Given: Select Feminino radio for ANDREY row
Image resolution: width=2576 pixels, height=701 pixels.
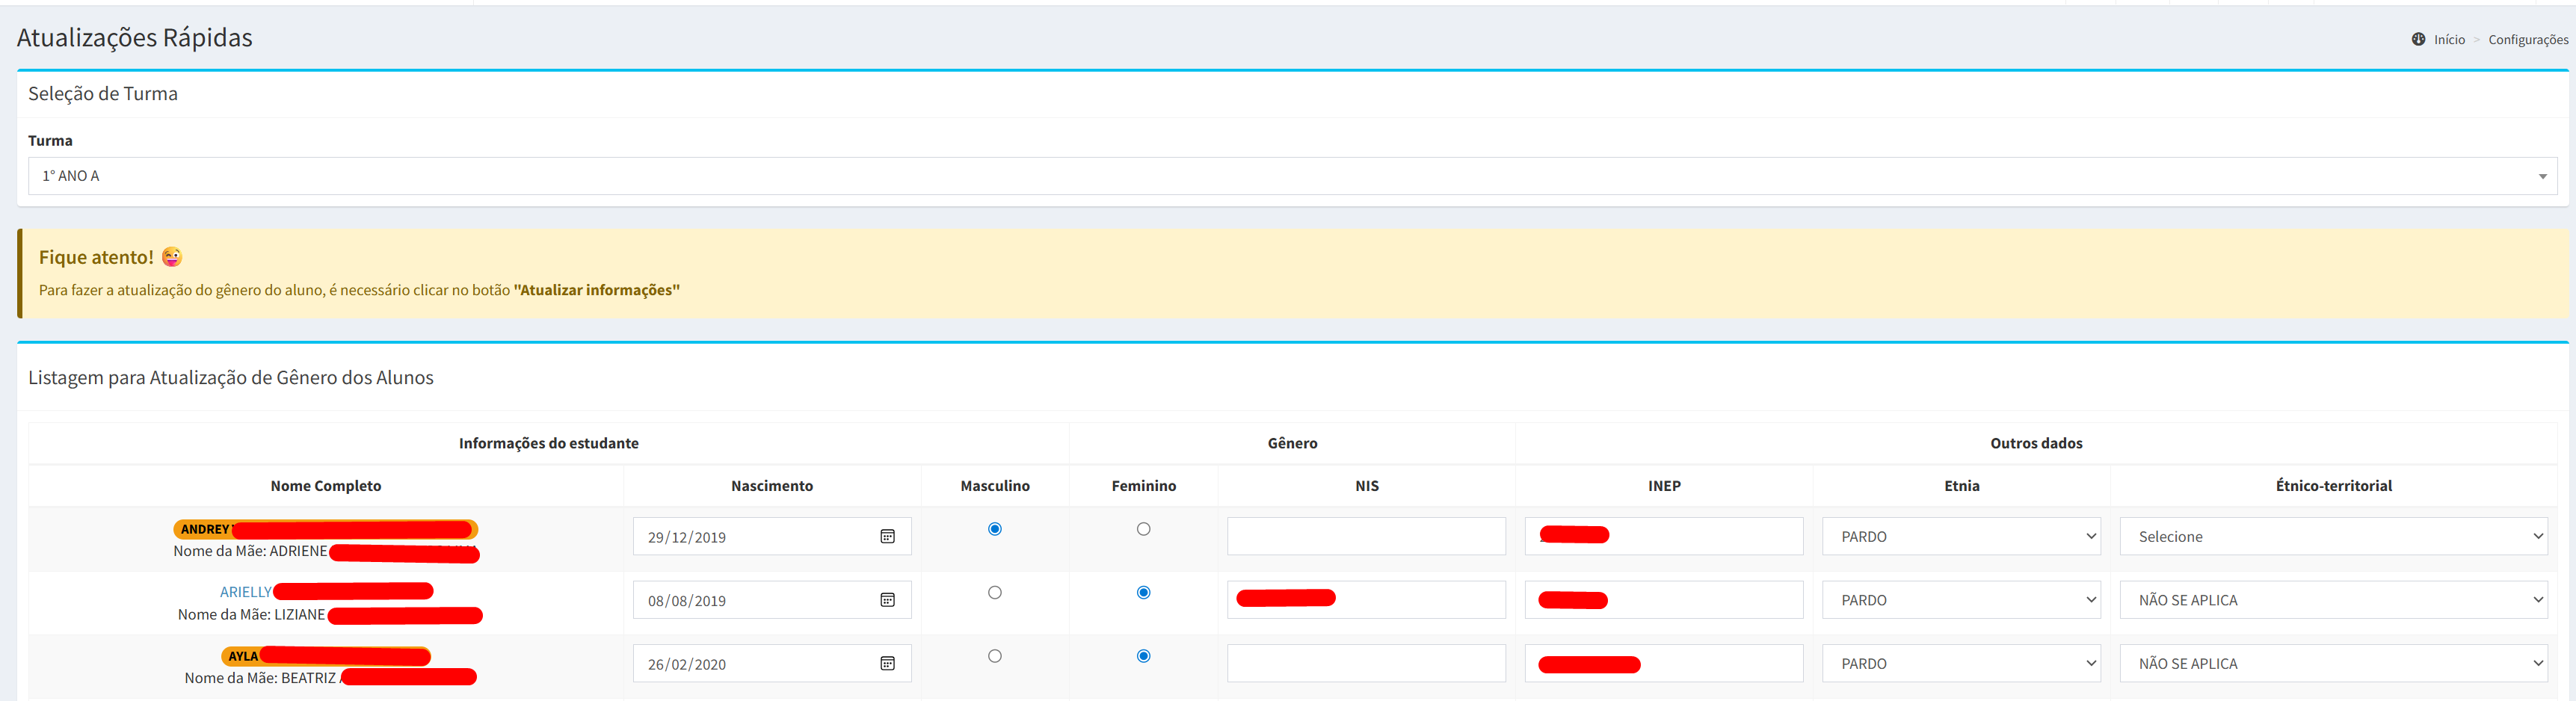Looking at the screenshot, I should coord(1143,529).
